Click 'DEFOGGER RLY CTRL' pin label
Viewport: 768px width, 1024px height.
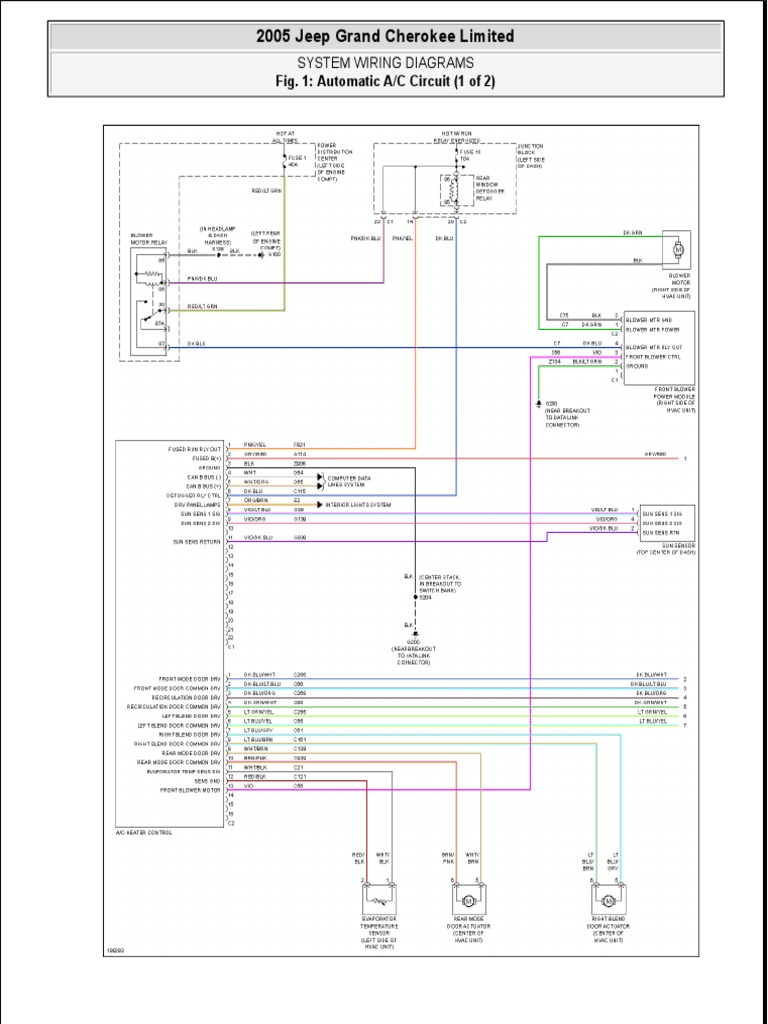(194, 496)
